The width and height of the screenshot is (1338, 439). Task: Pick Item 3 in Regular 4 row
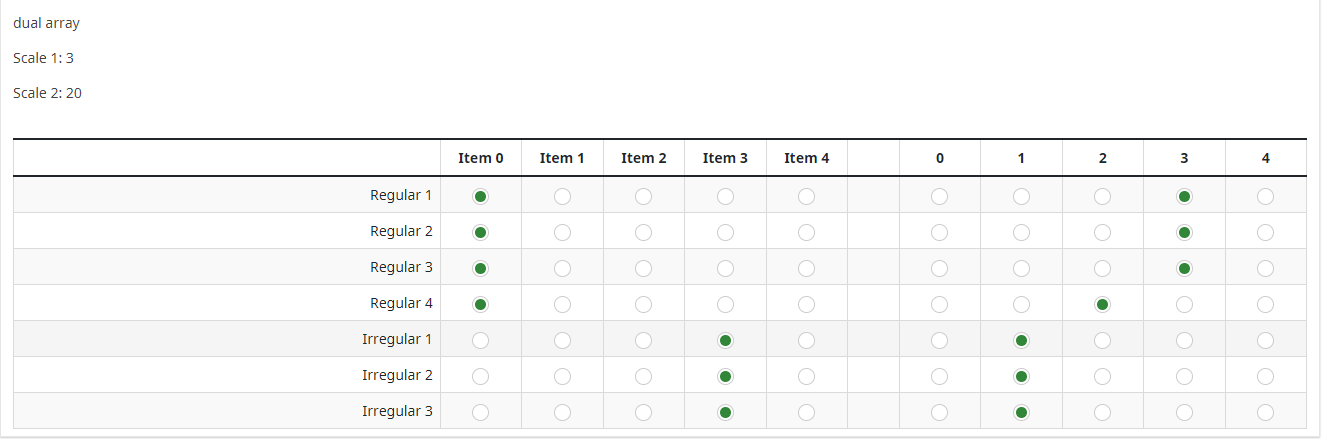pyautogui.click(x=725, y=304)
